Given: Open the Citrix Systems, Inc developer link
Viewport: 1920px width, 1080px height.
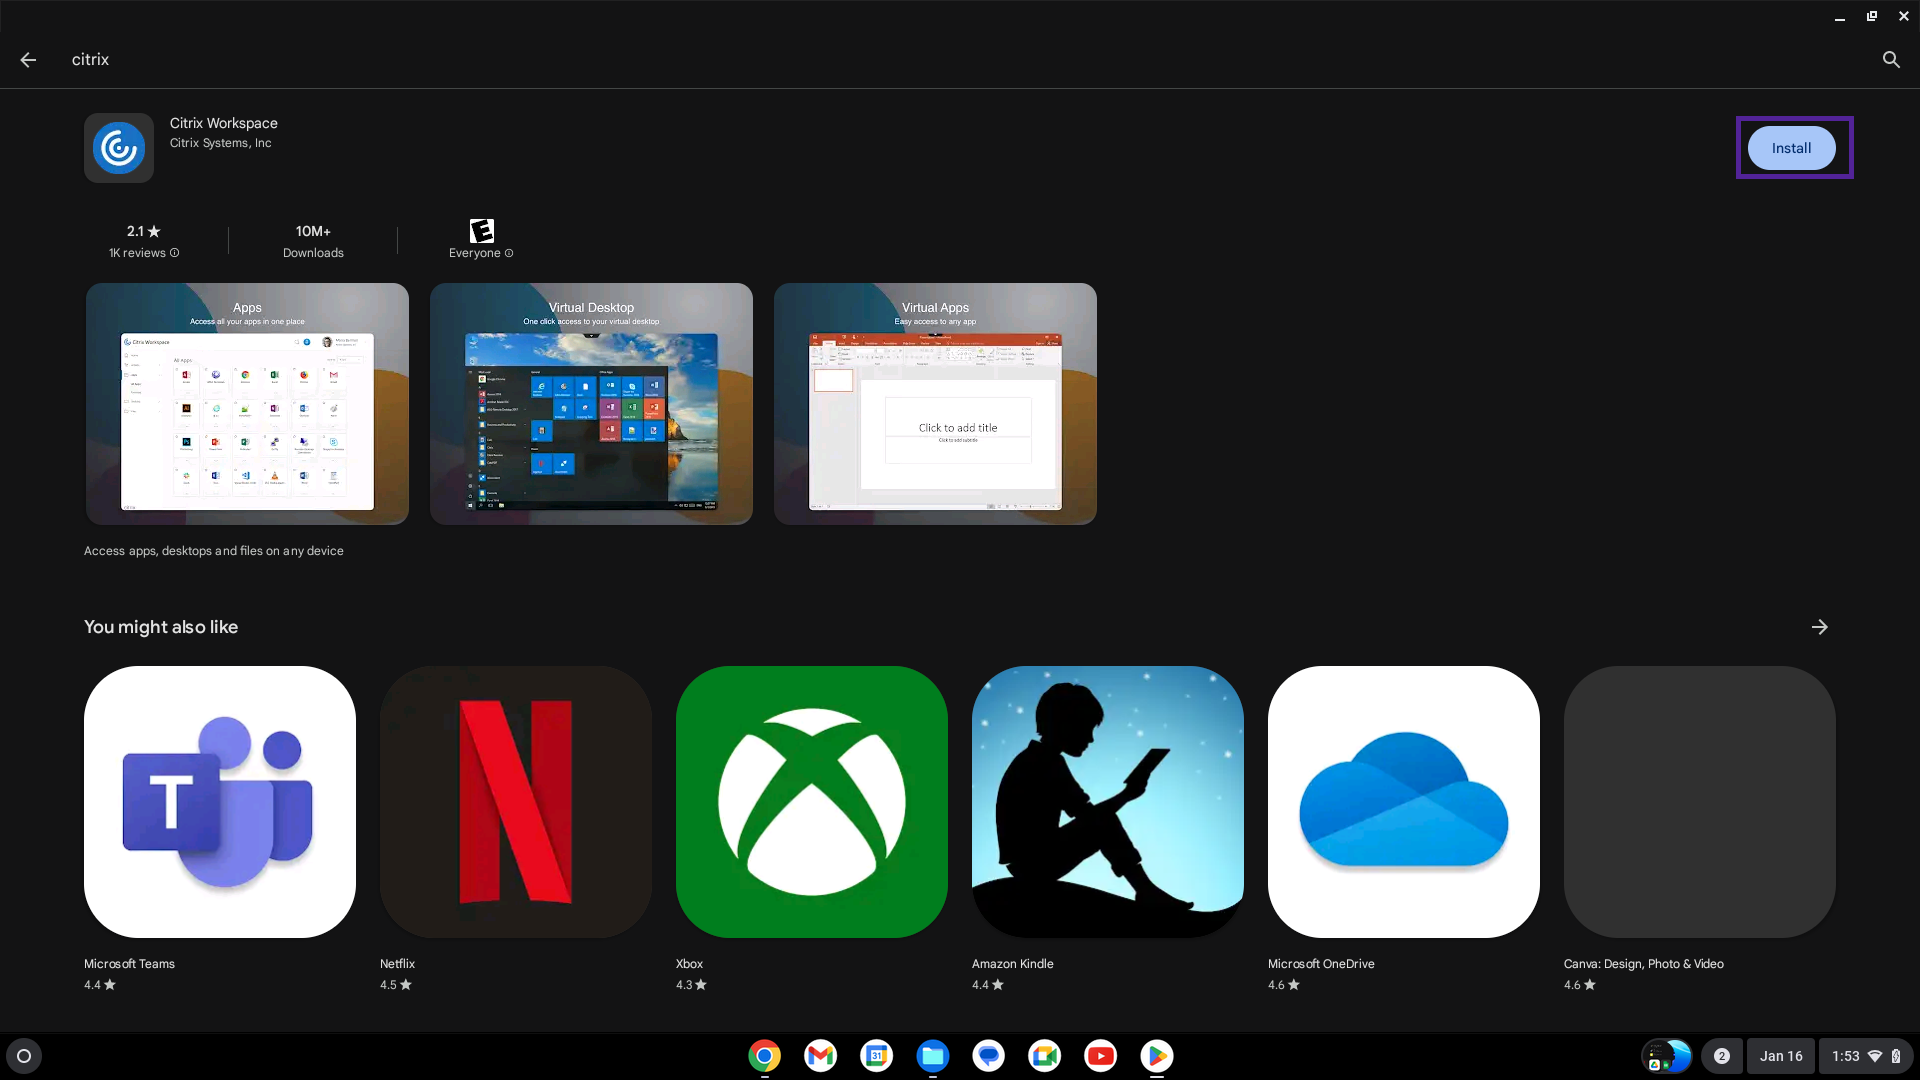Looking at the screenshot, I should tap(220, 143).
